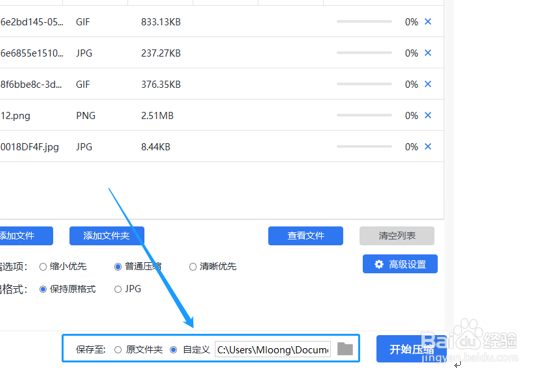Click the save path field C:\Users\Mloong
549x377 pixels.
click(x=273, y=350)
